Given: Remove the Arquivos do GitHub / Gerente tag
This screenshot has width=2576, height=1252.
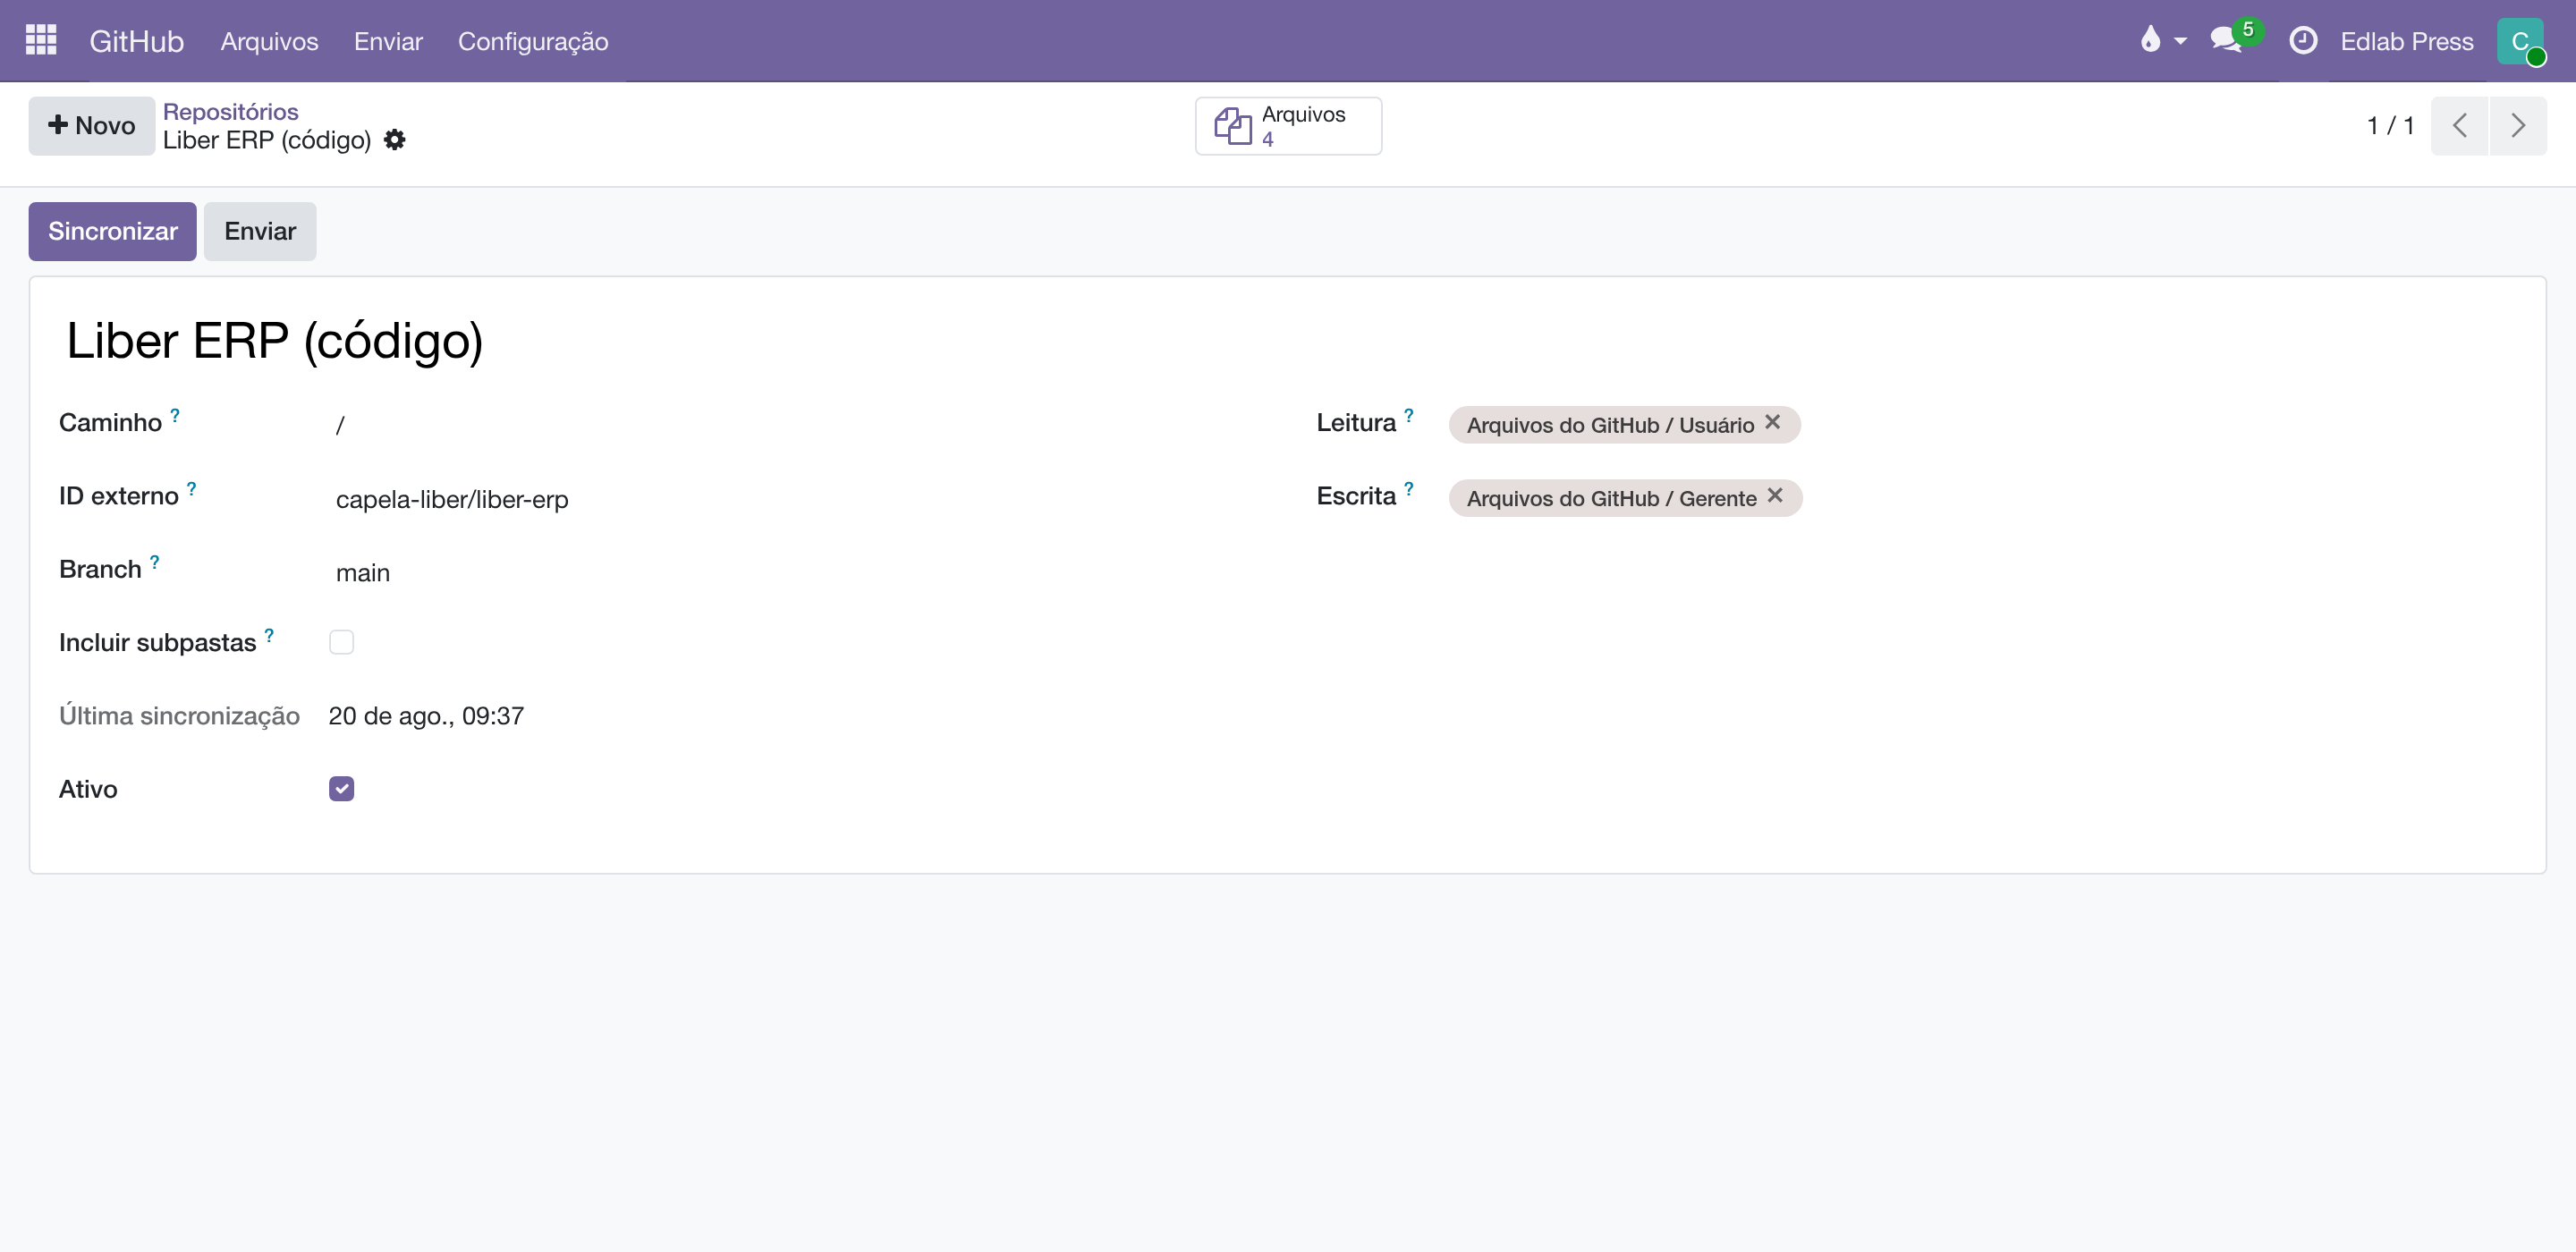Looking at the screenshot, I should 1774,496.
